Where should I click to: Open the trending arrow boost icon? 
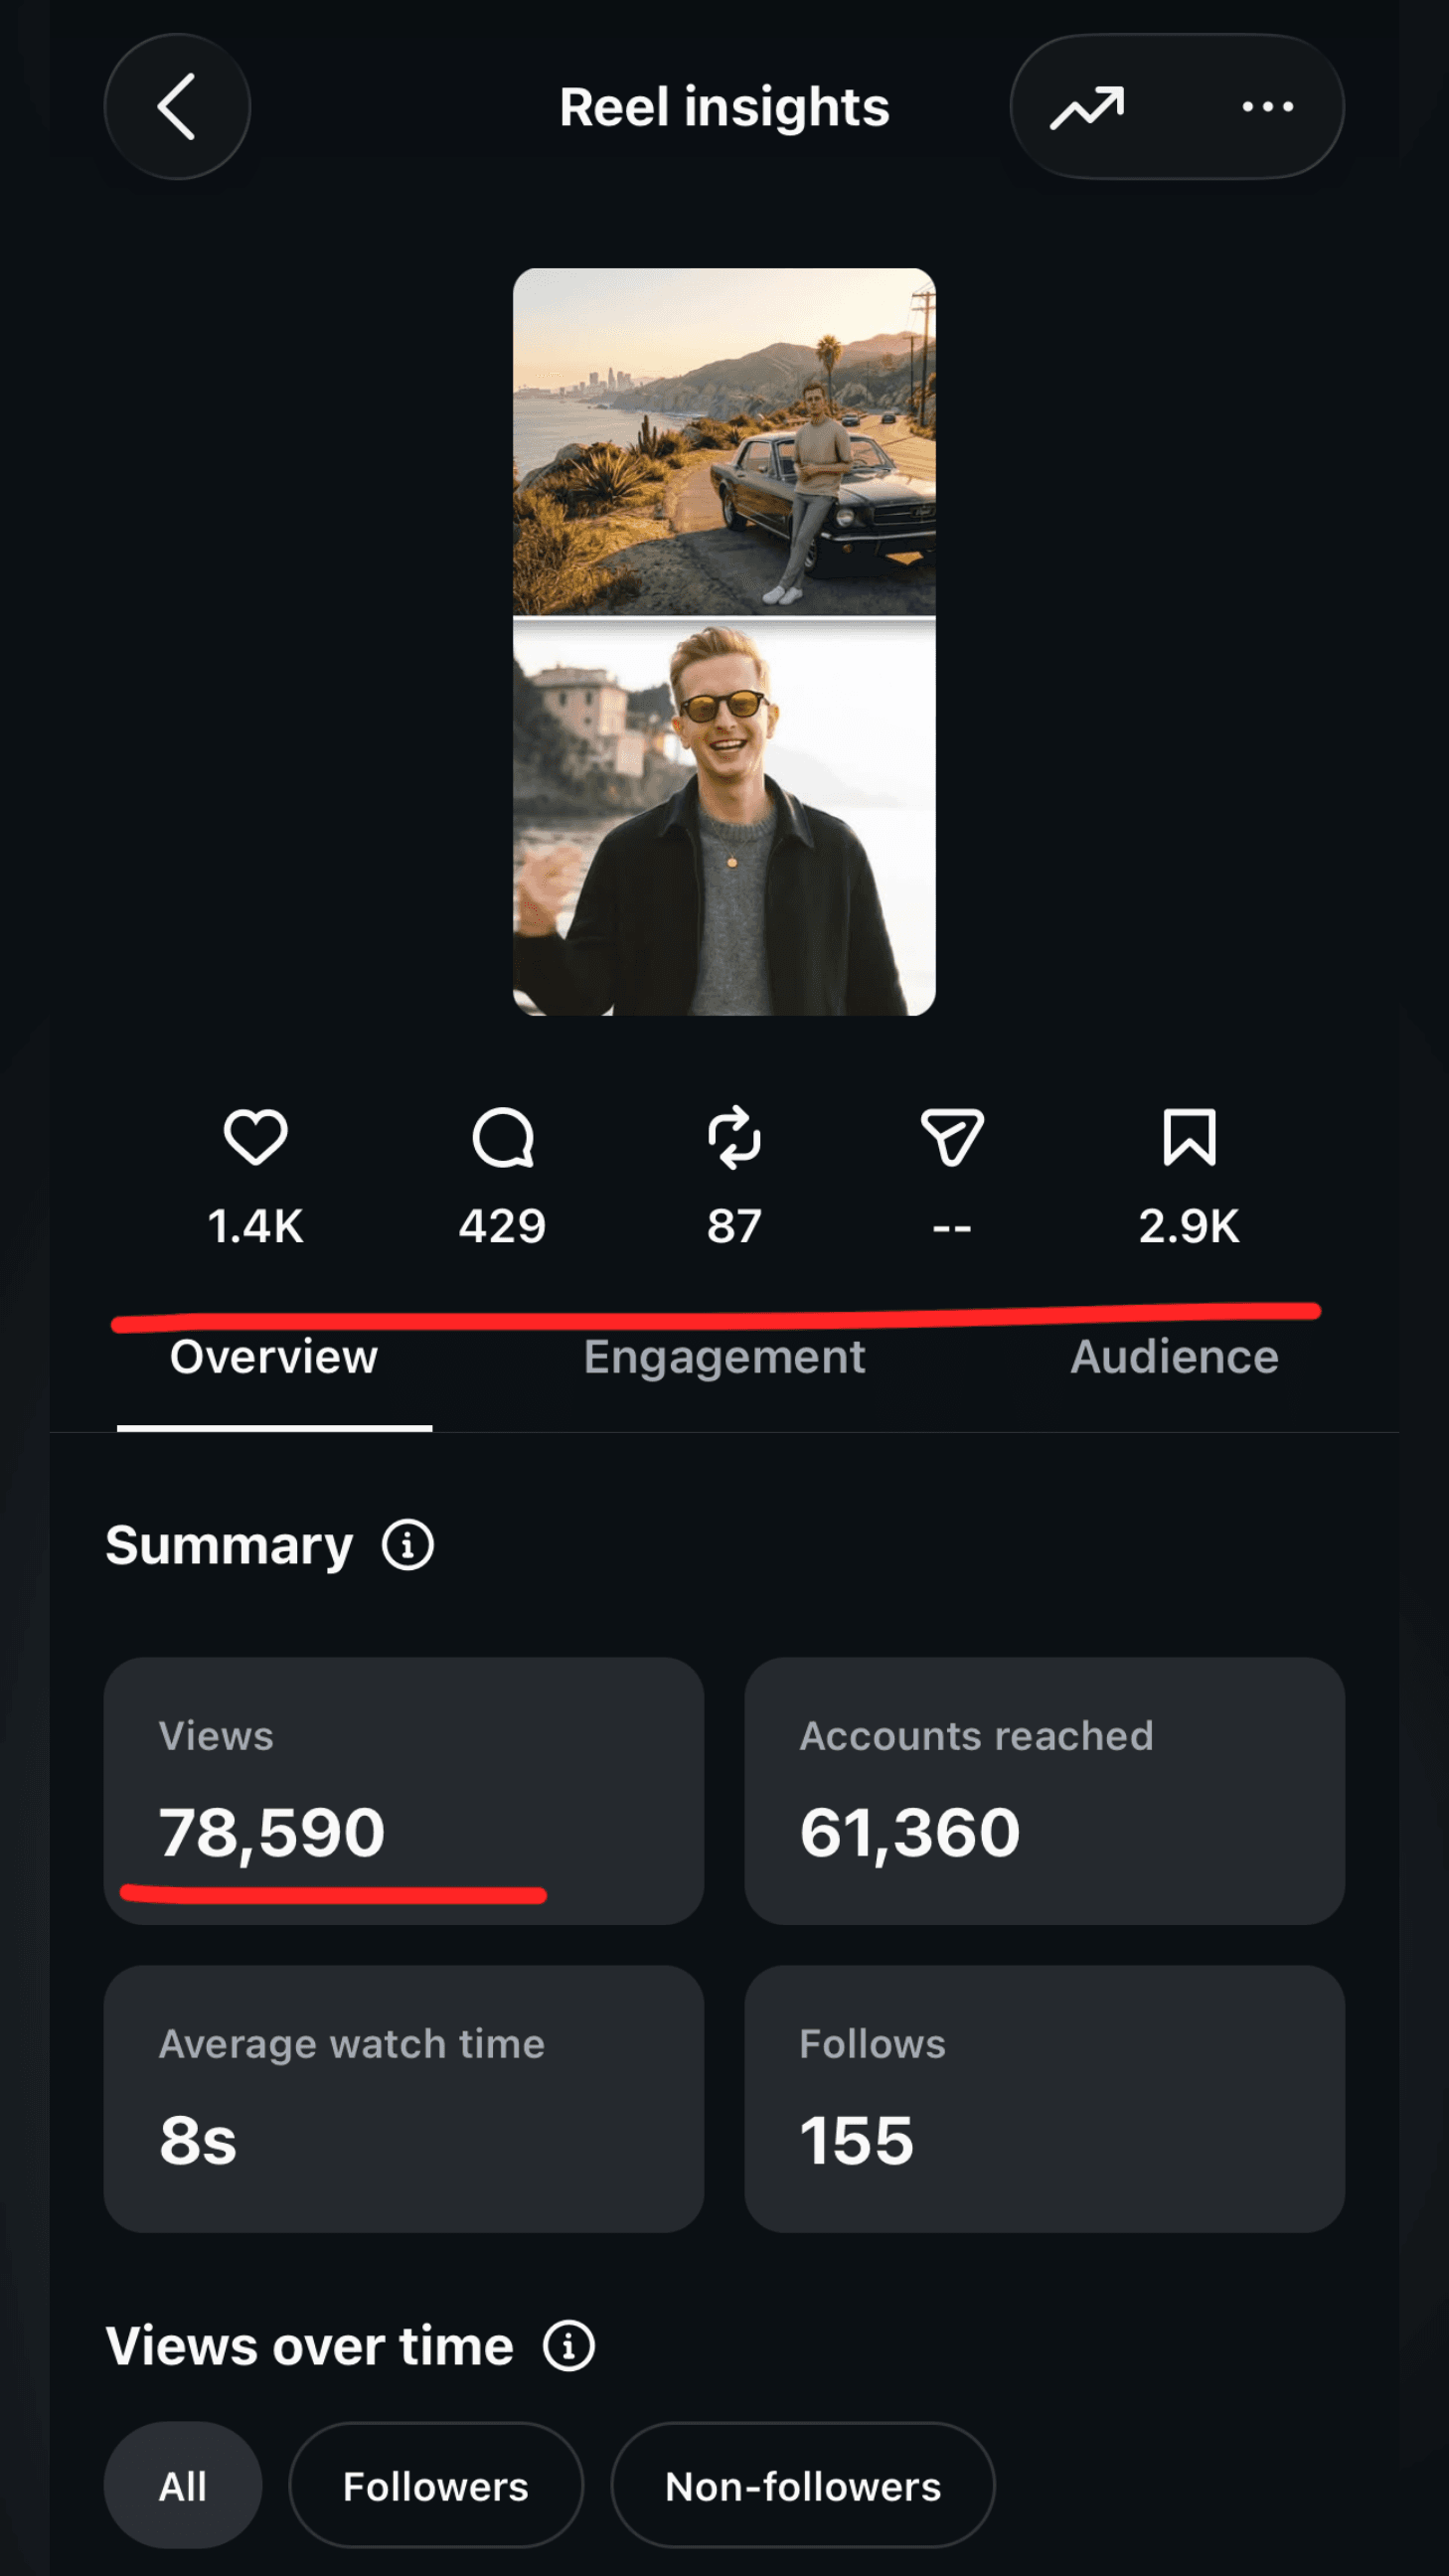pyautogui.click(x=1087, y=107)
